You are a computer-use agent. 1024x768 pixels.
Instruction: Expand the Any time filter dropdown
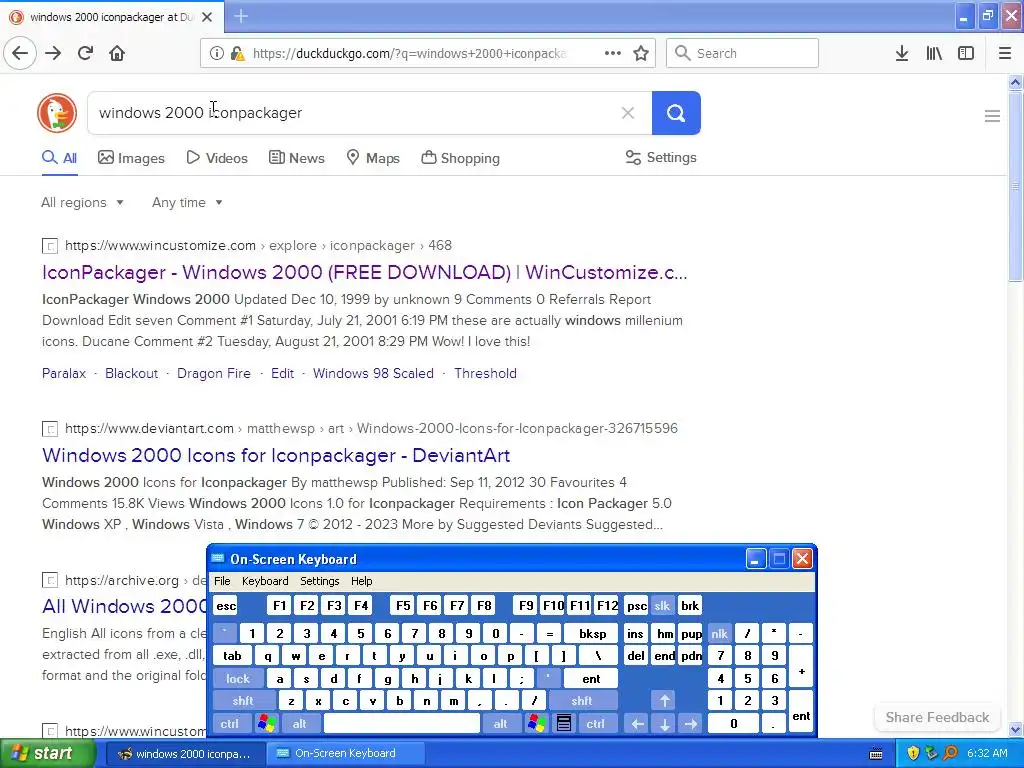[x=187, y=202]
